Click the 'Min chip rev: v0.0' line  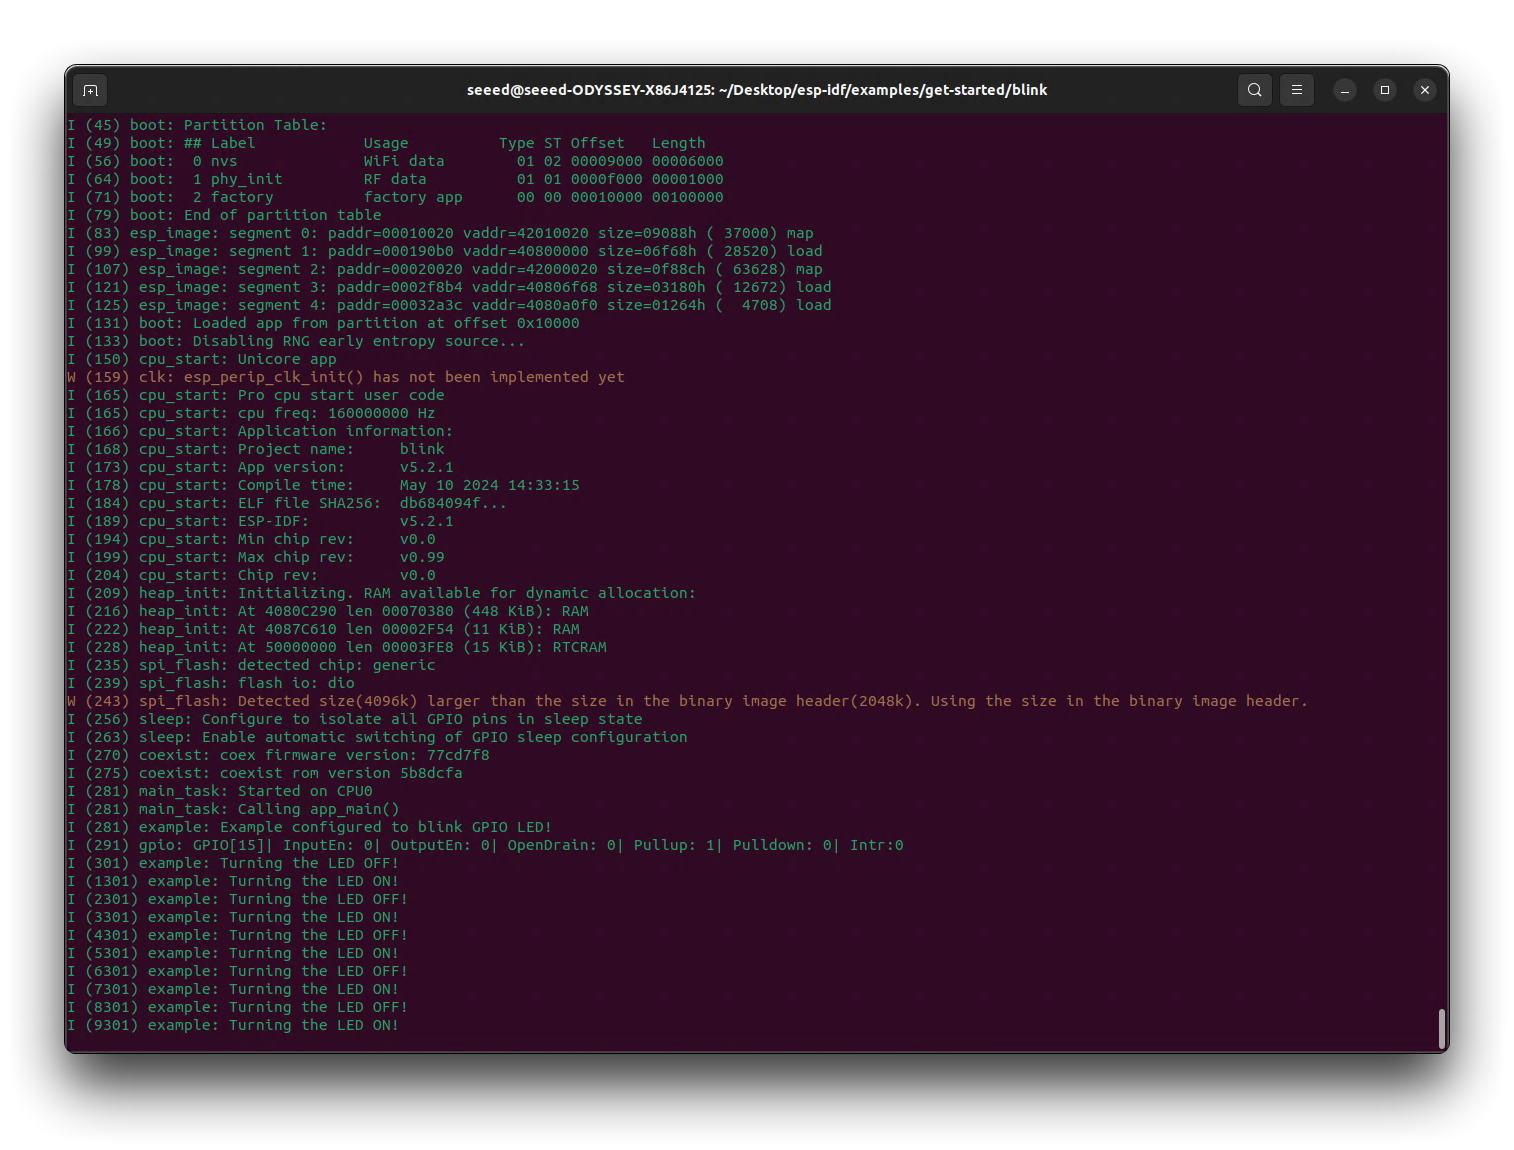(251, 539)
